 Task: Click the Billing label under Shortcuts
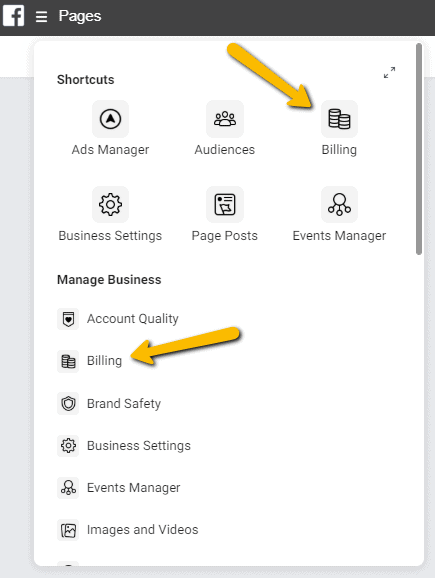coord(339,150)
